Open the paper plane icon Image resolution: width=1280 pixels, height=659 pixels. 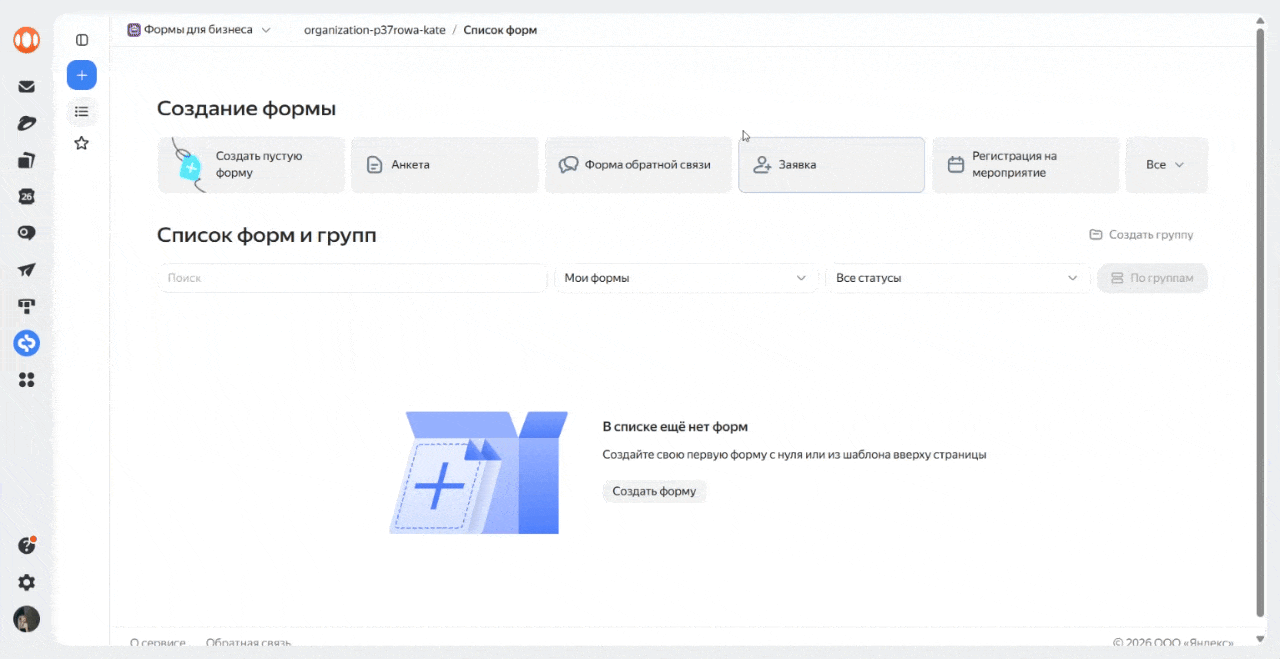pos(26,270)
